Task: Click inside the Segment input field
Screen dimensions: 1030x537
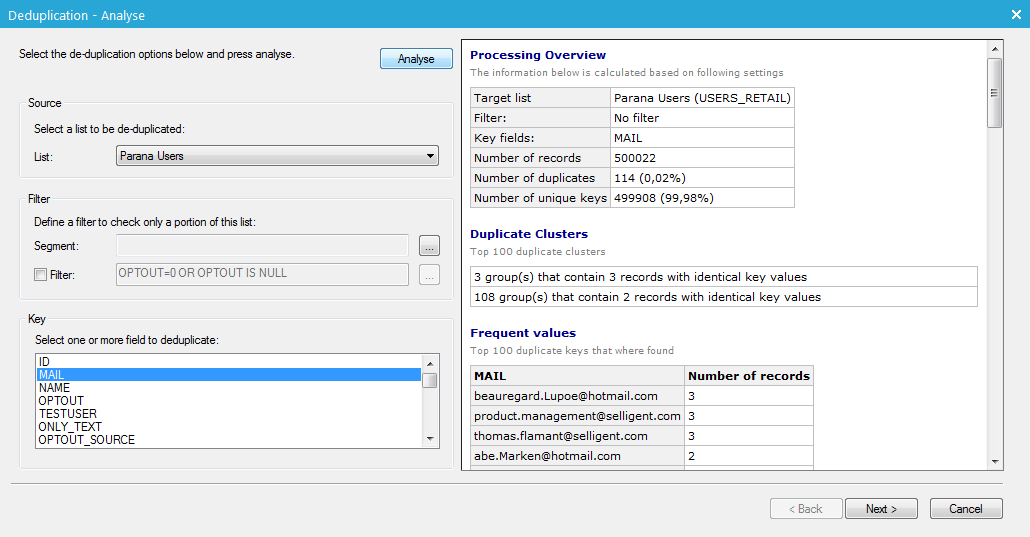Action: (x=262, y=246)
